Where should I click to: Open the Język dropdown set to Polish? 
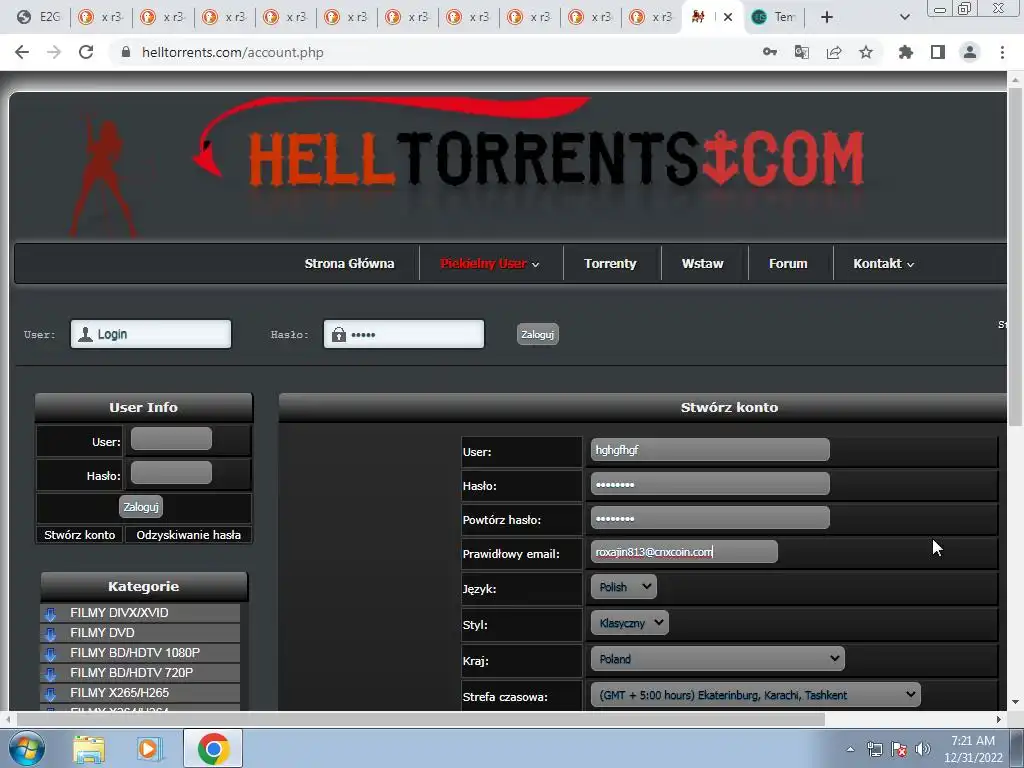coord(624,586)
